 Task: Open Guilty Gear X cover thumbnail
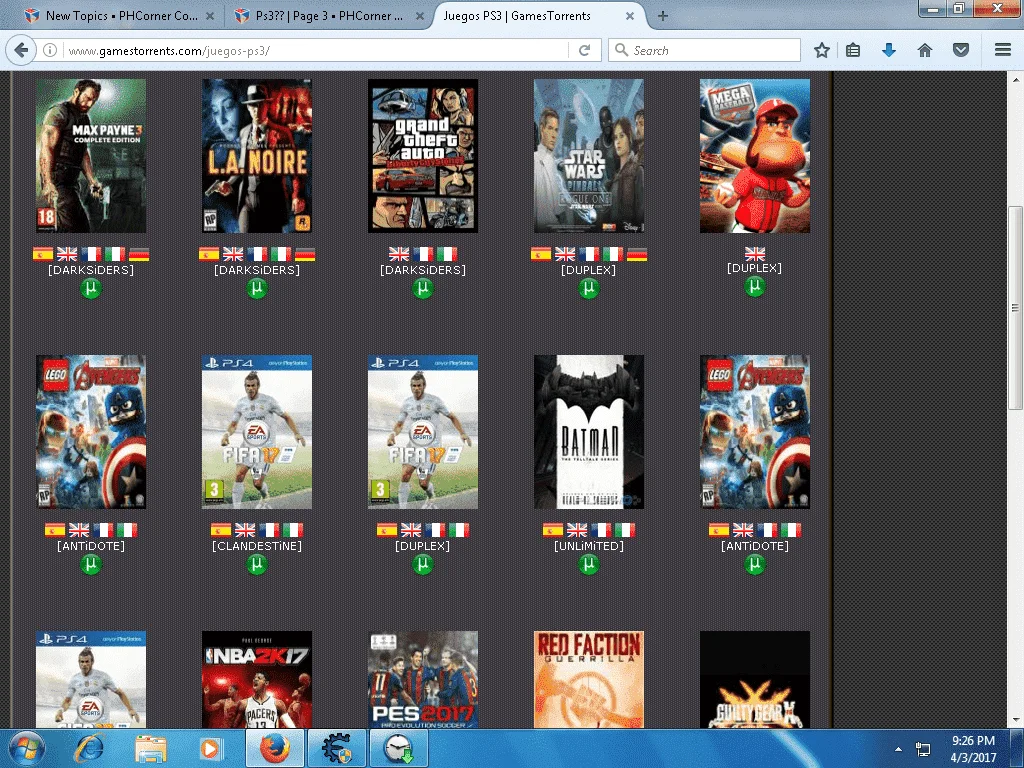(x=754, y=679)
